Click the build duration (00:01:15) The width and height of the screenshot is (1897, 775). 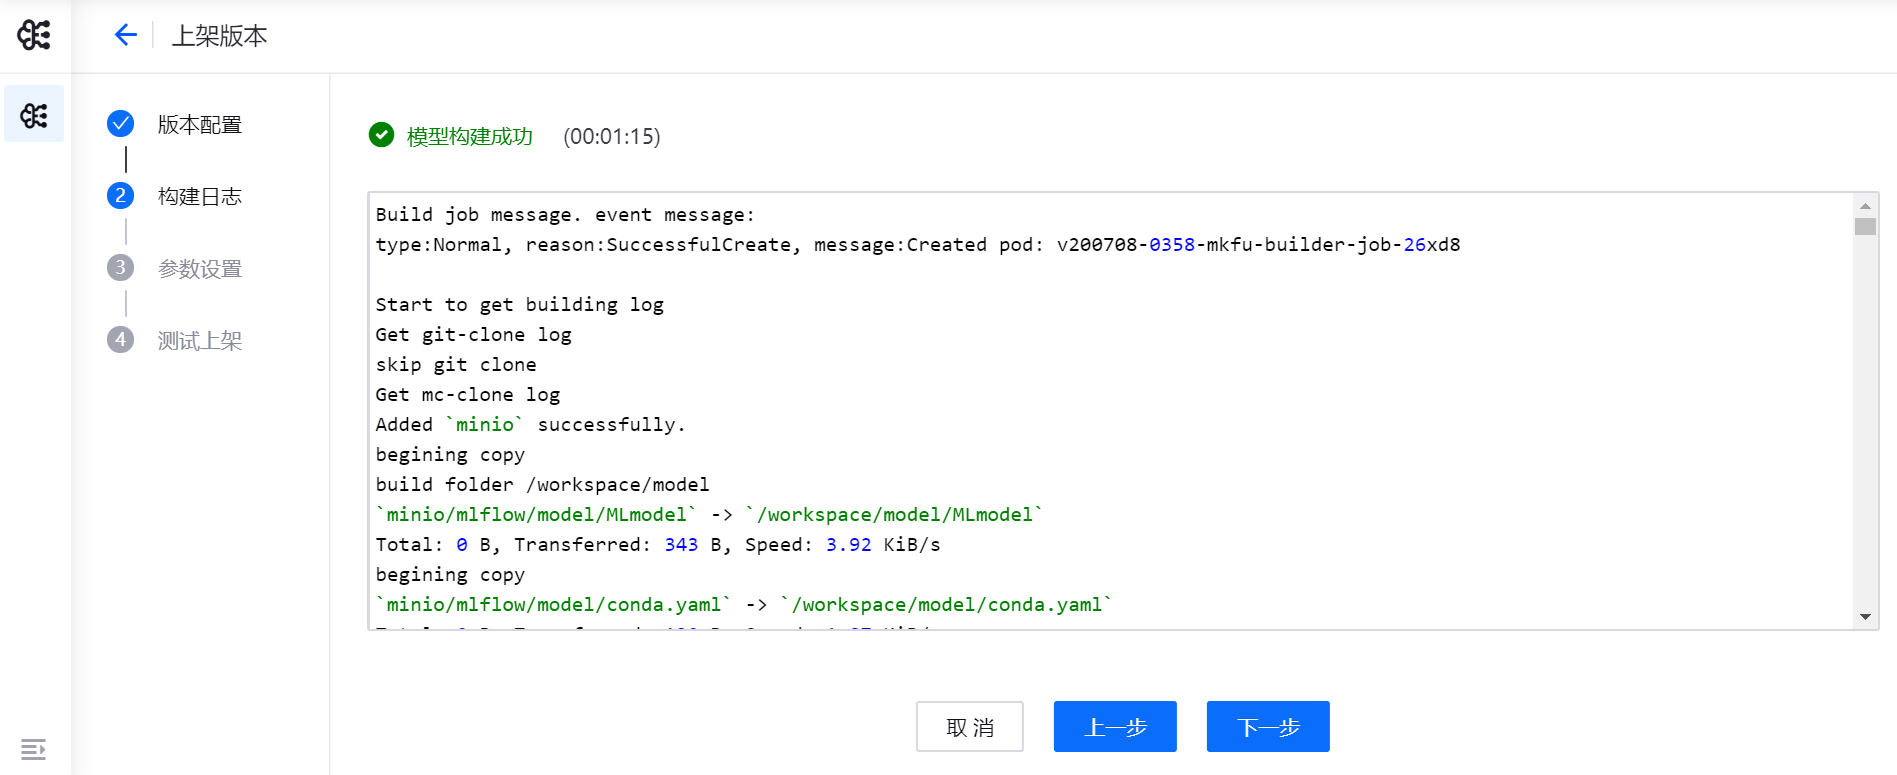coord(612,137)
